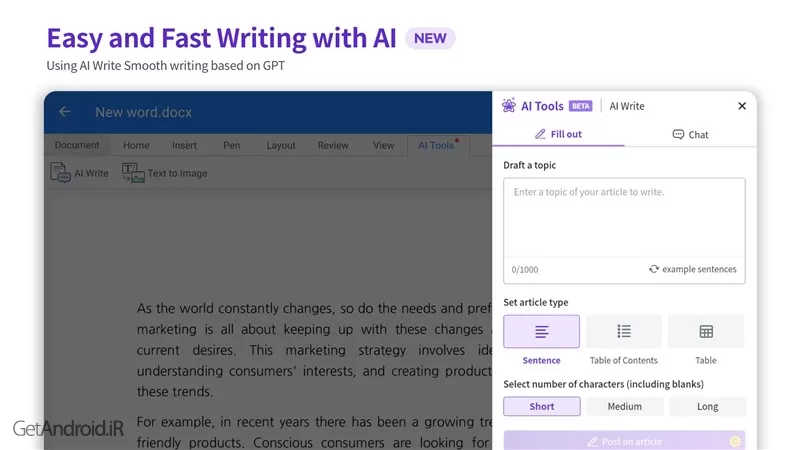Click the refresh icon for example sentences
This screenshot has height=450, width=800.
pos(654,269)
